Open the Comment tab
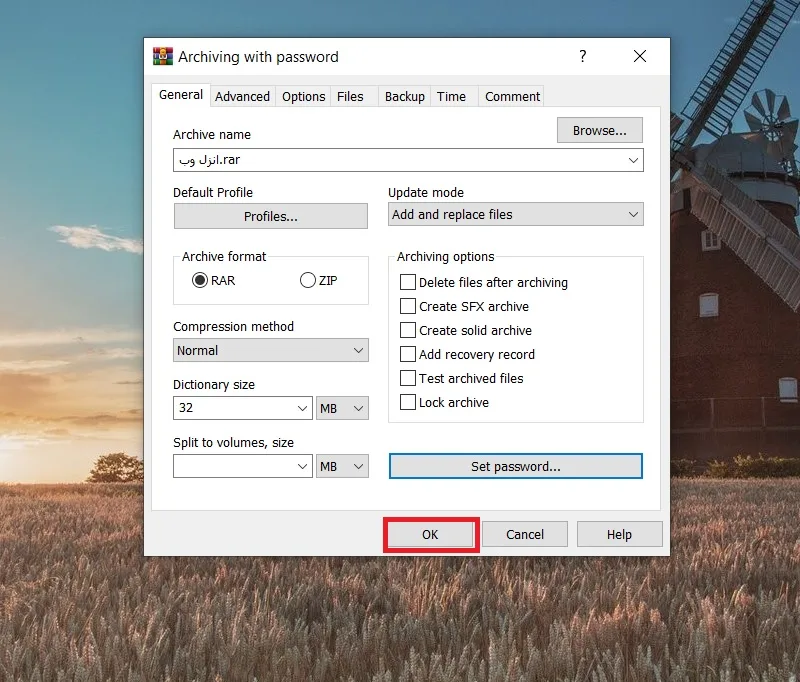Screen dimensions: 800x682 tap(512, 96)
